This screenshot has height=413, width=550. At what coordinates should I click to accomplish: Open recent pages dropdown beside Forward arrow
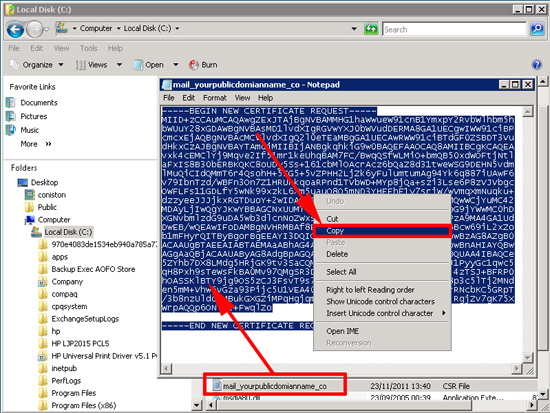click(47, 30)
